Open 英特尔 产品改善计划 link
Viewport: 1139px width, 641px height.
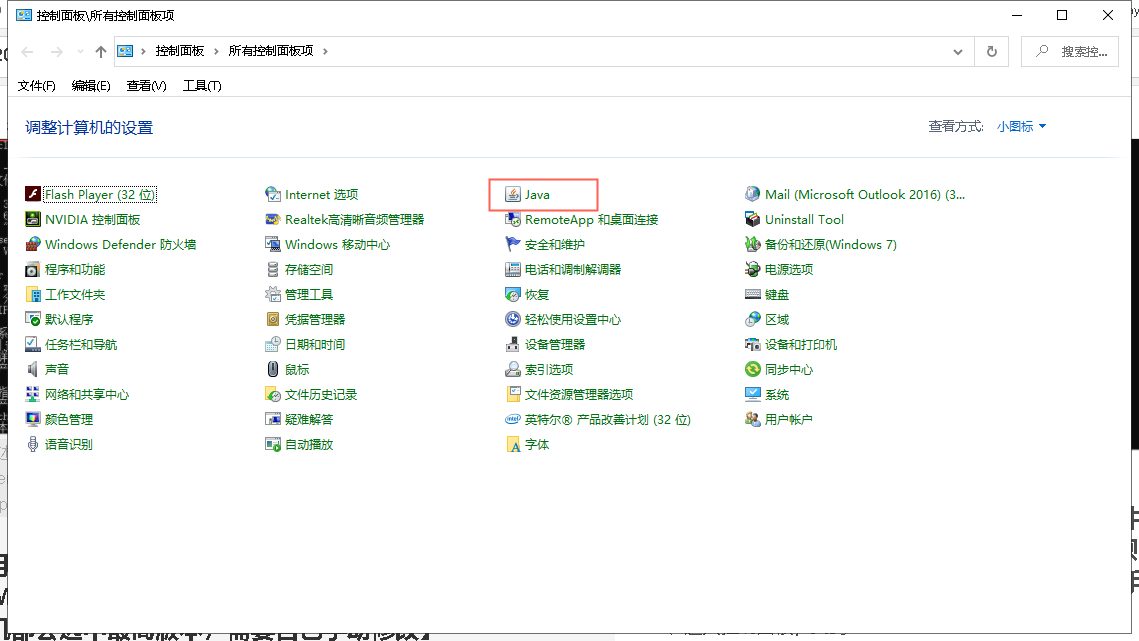click(607, 419)
